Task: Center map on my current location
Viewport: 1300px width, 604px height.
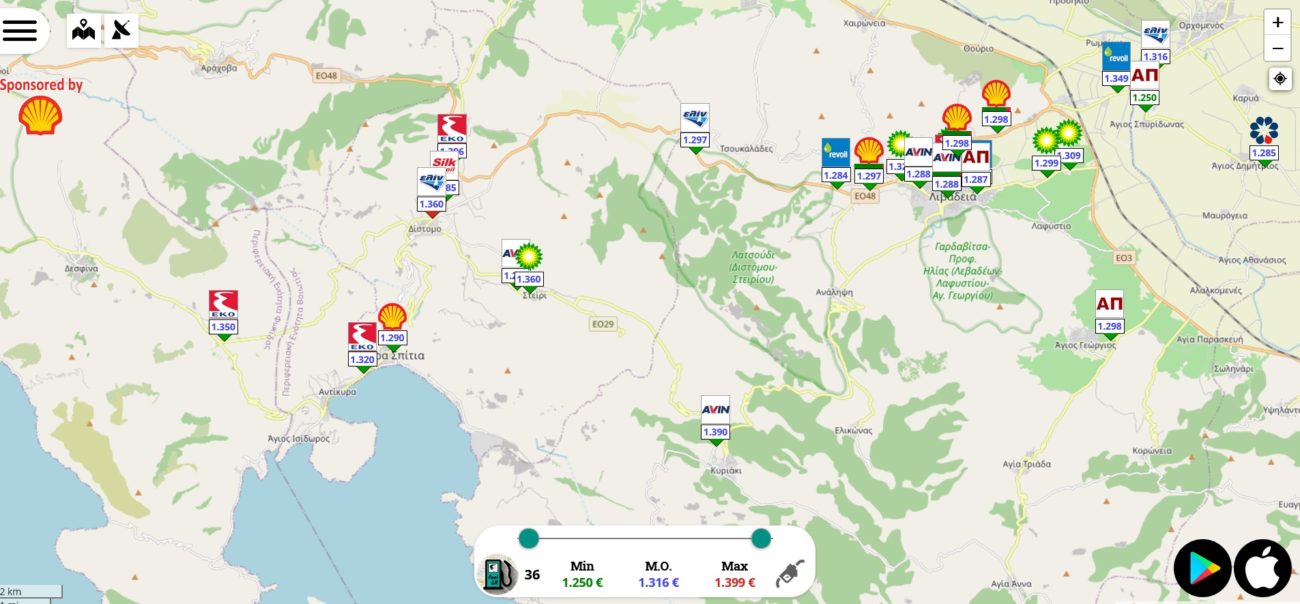Action: (1279, 79)
